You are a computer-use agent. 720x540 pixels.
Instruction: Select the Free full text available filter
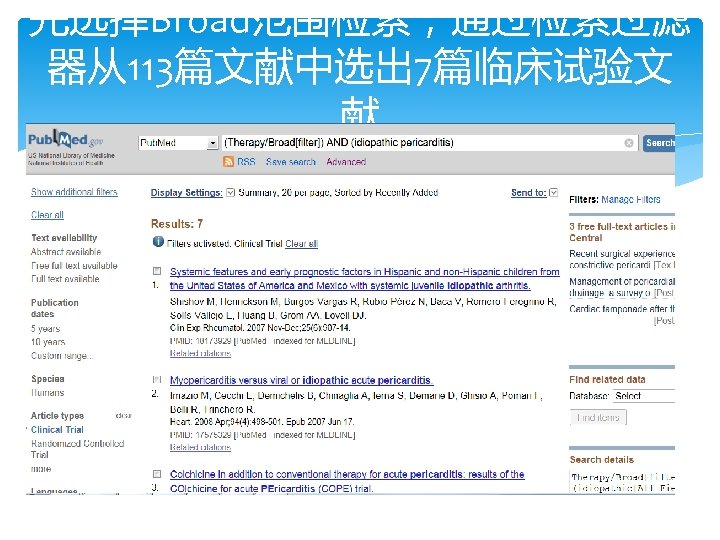(x=74, y=265)
